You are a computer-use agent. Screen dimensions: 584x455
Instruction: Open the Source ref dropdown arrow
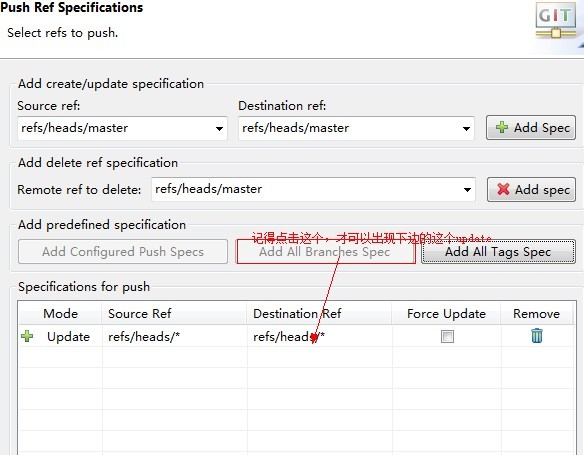[x=219, y=128]
